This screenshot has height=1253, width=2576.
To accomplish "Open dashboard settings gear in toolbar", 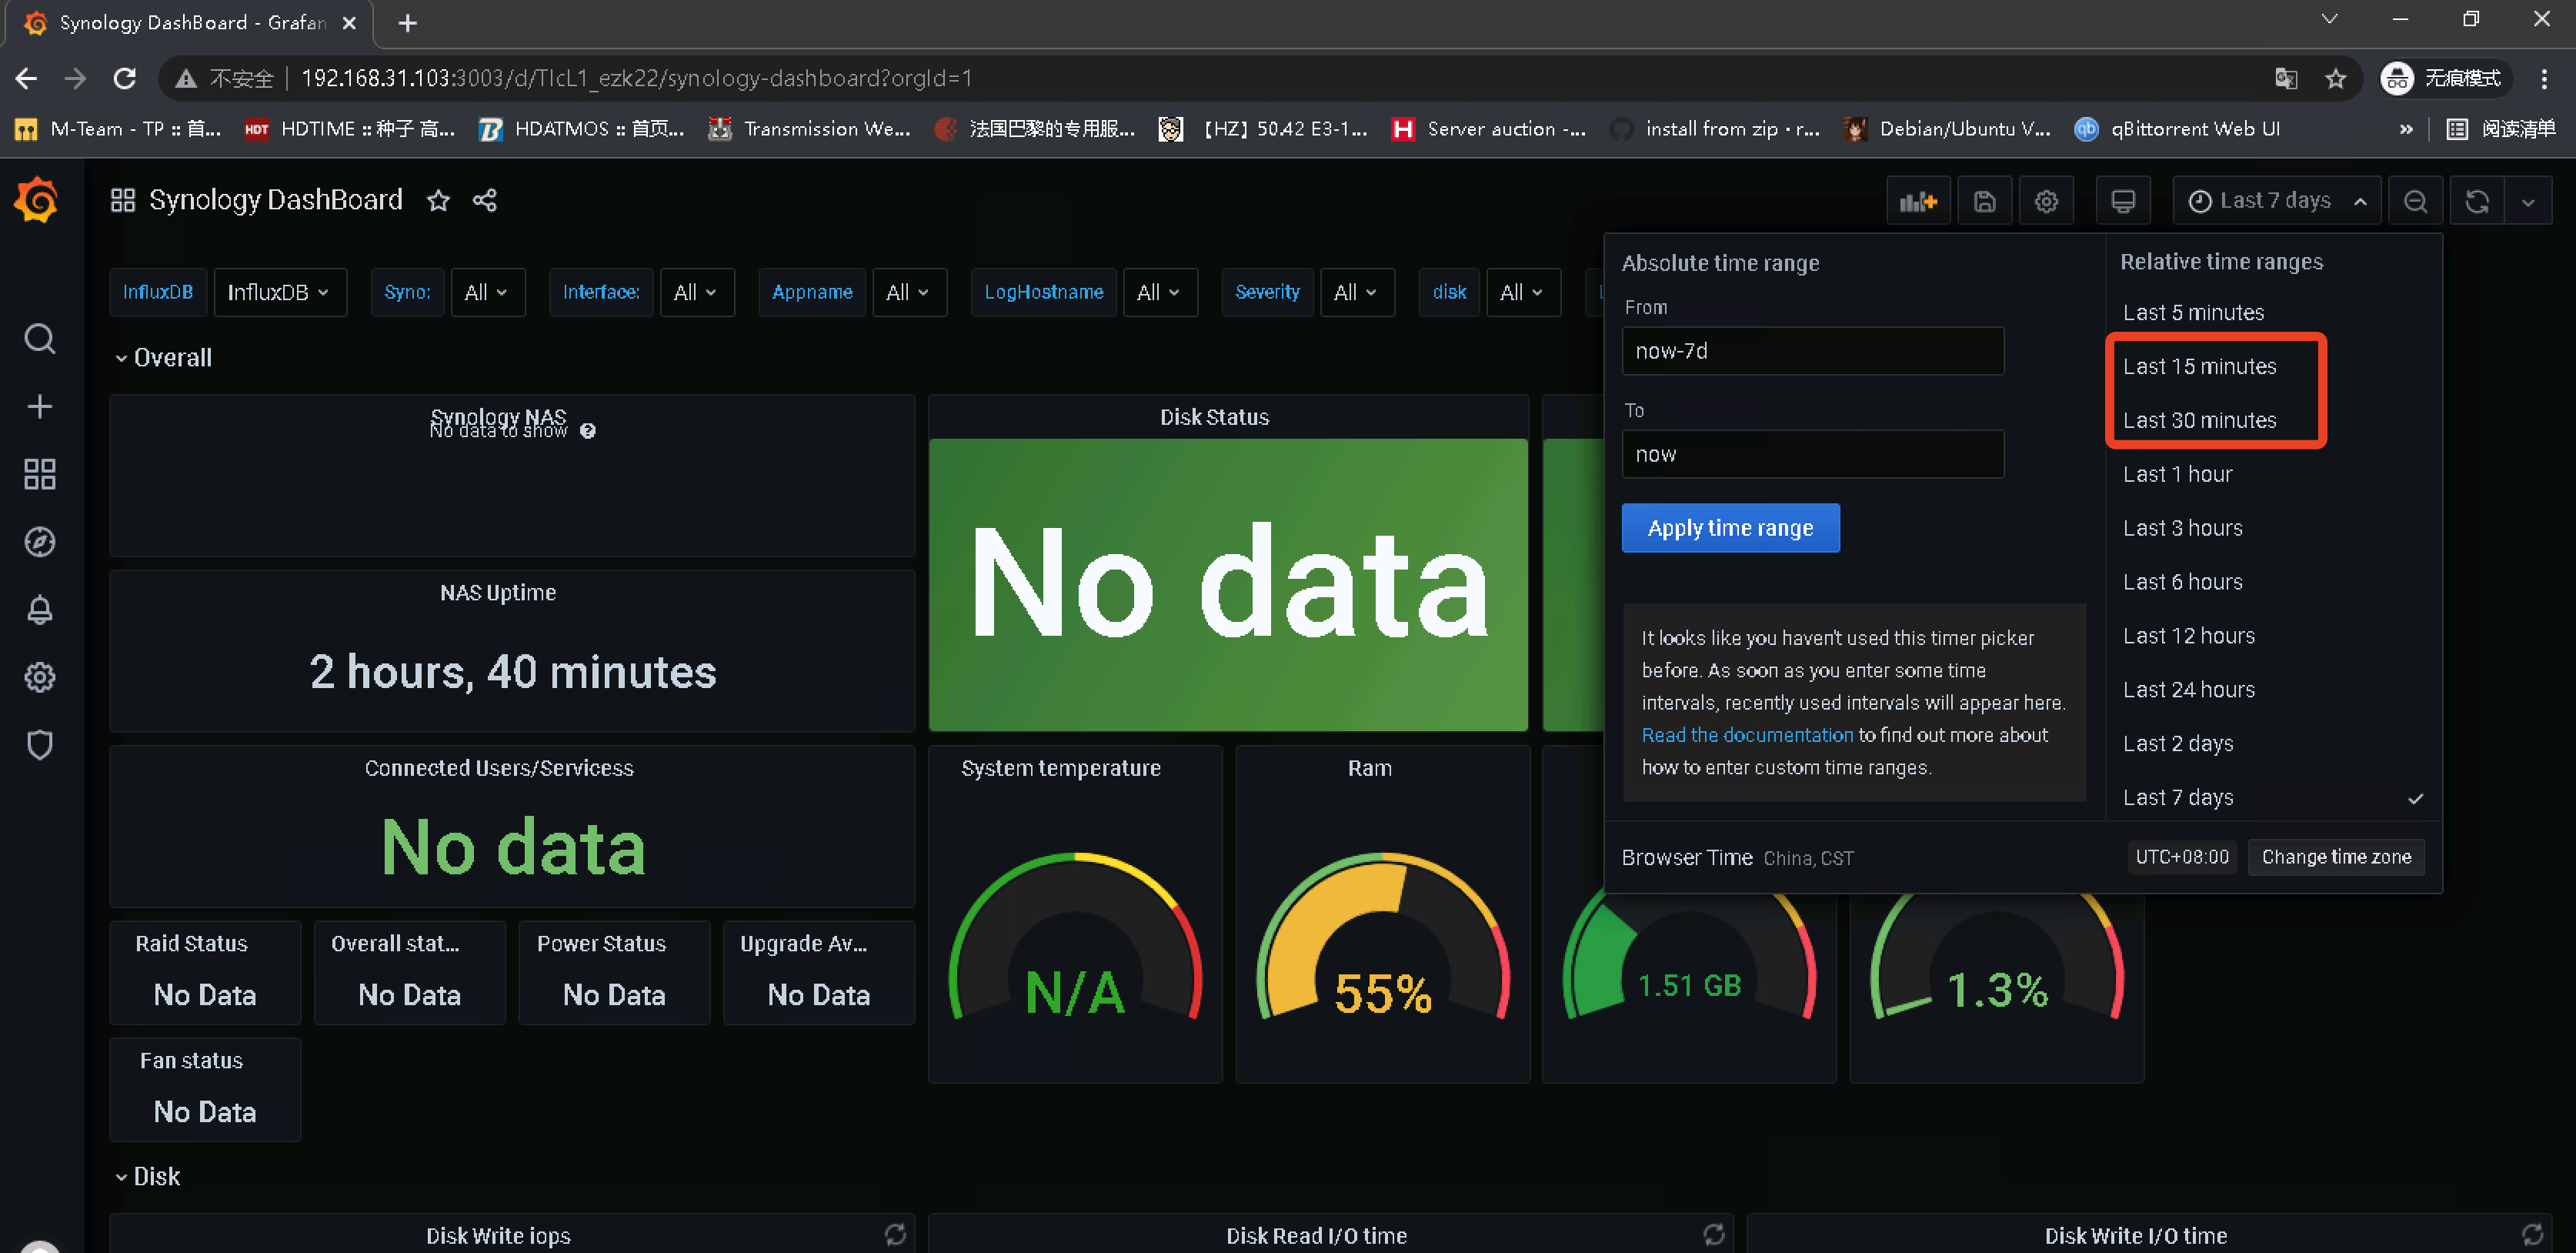I will [x=2046, y=201].
